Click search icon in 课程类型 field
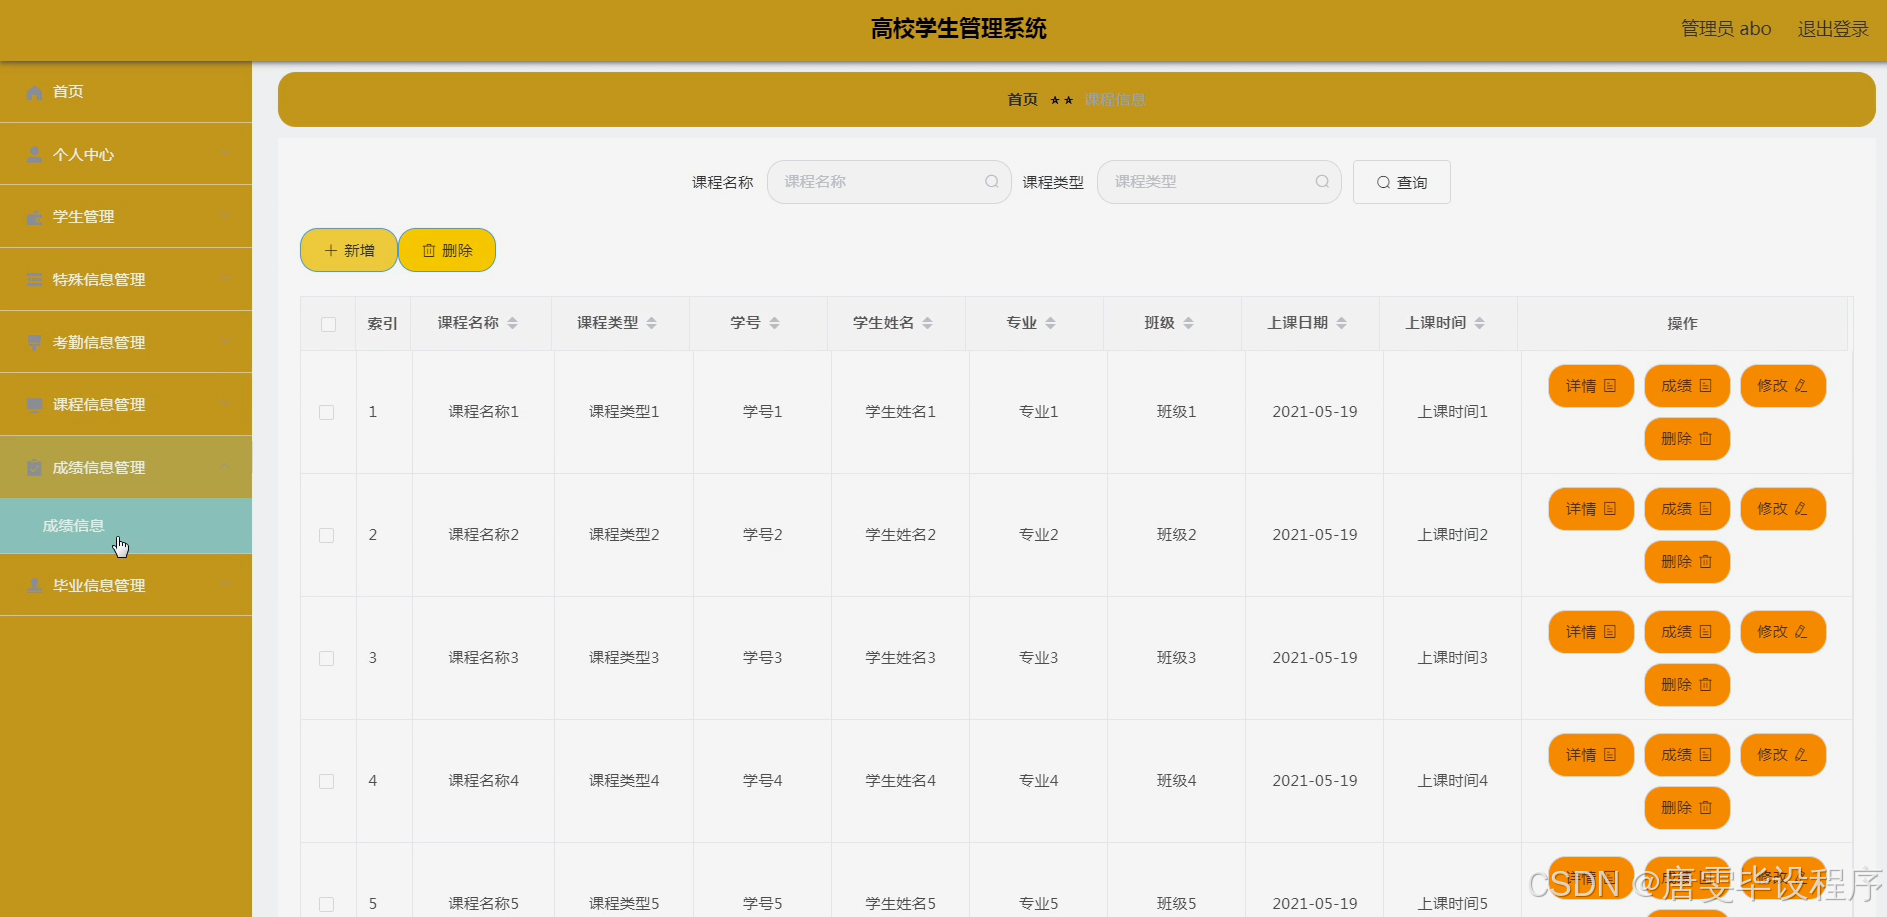 point(1322,182)
